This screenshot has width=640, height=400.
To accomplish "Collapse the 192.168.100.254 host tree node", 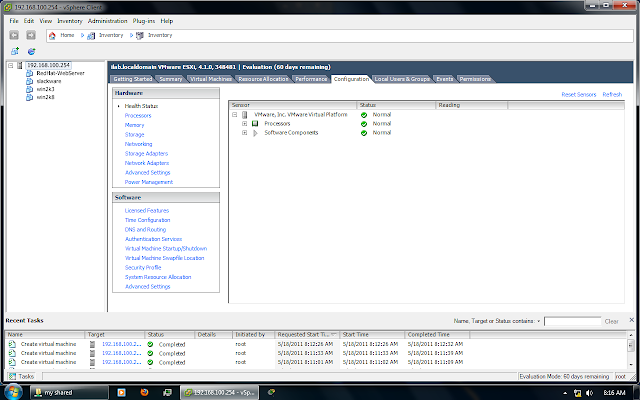I will click(x=11, y=65).
